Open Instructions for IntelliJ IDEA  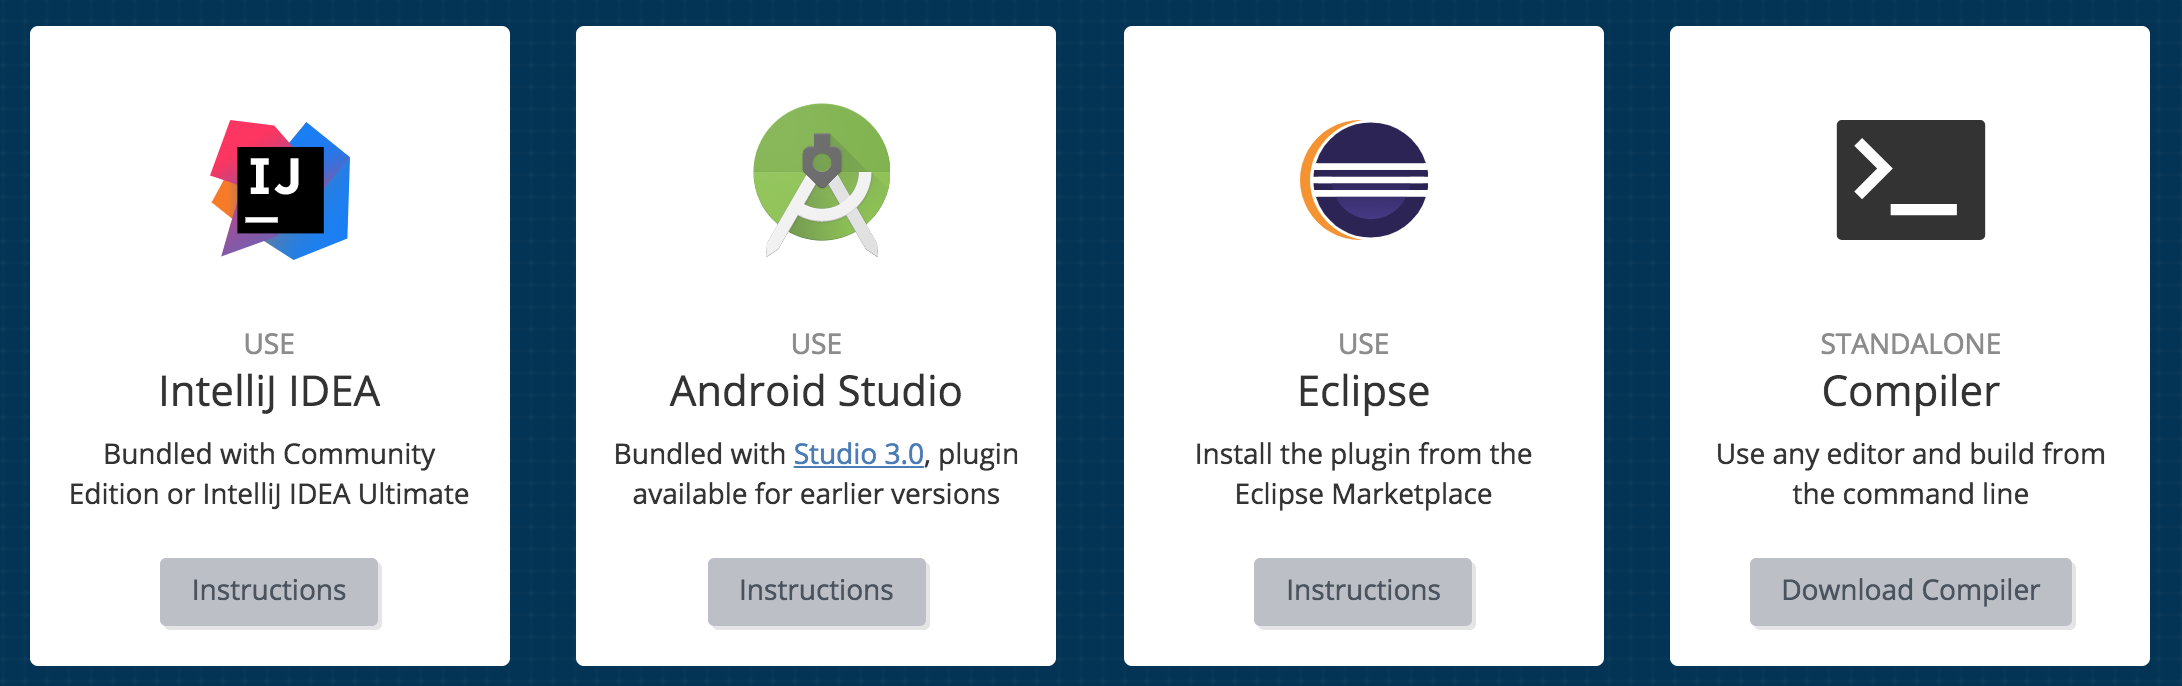(x=269, y=591)
